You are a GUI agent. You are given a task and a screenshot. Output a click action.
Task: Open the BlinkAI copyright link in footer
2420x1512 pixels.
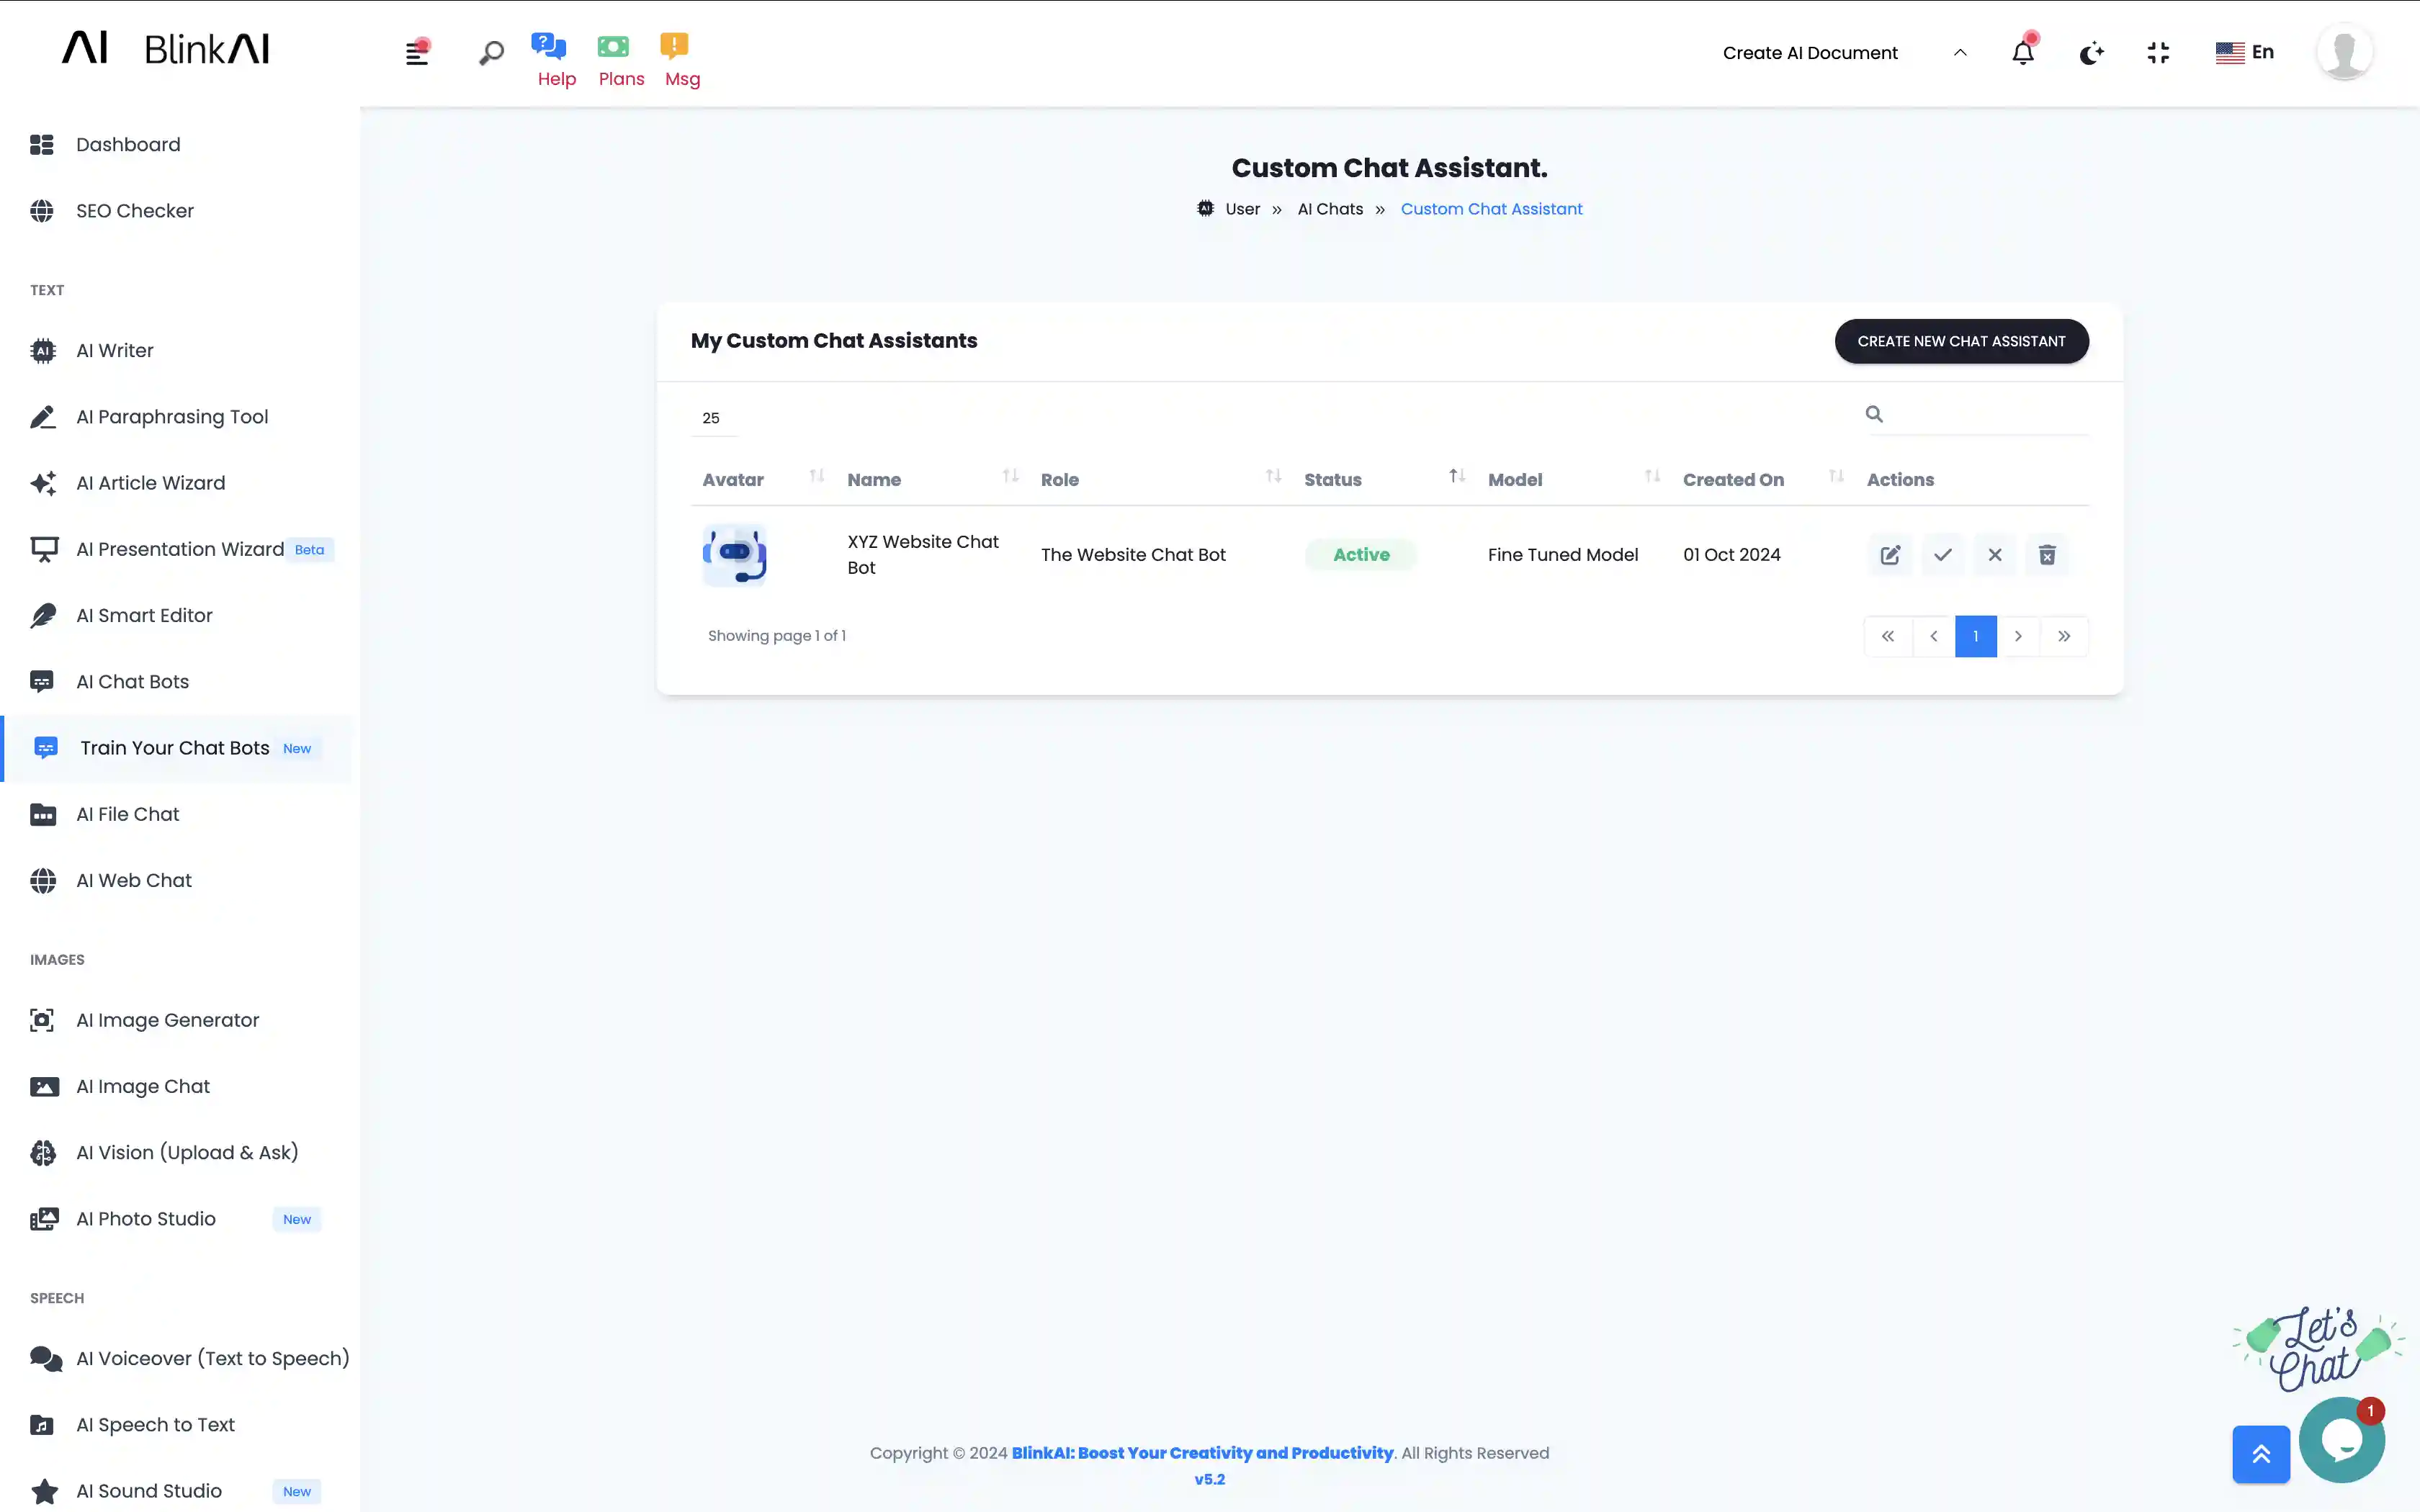[x=1201, y=1453]
